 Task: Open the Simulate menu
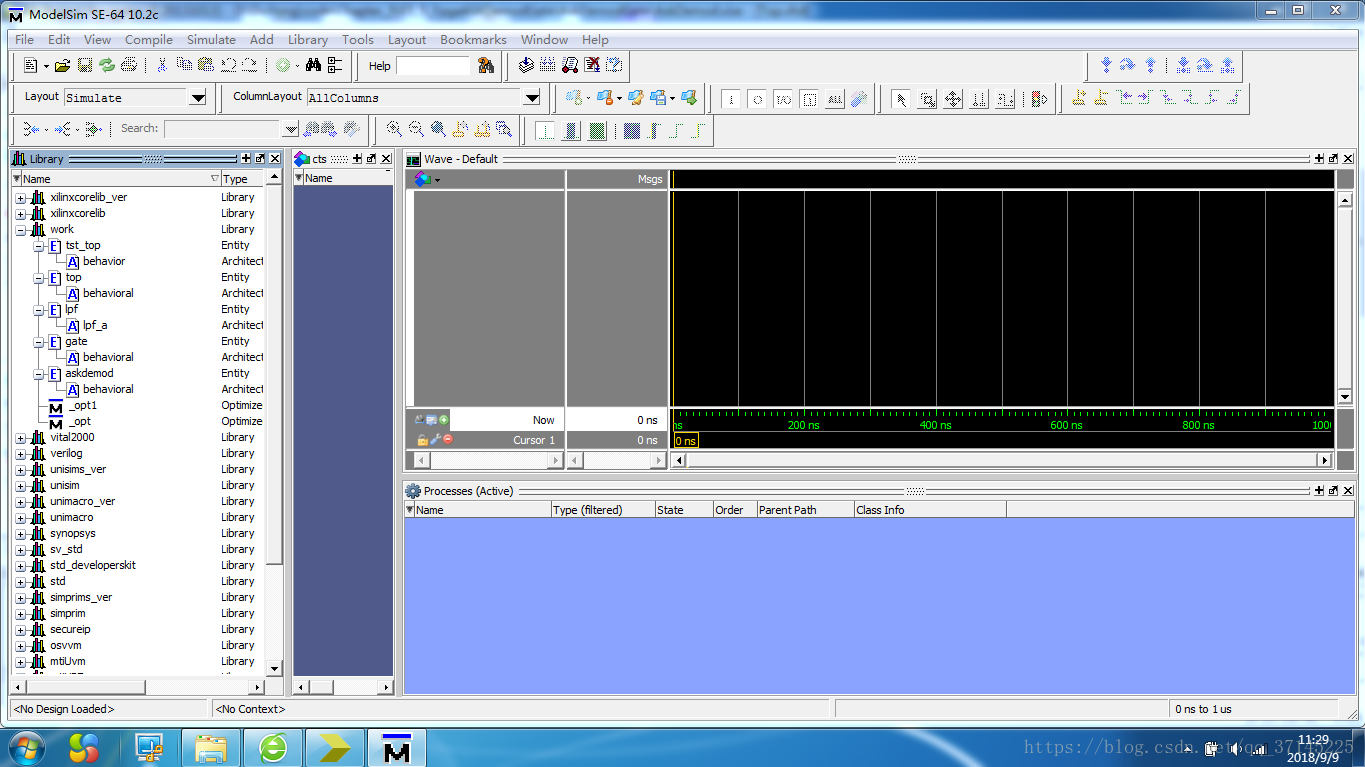coord(211,39)
